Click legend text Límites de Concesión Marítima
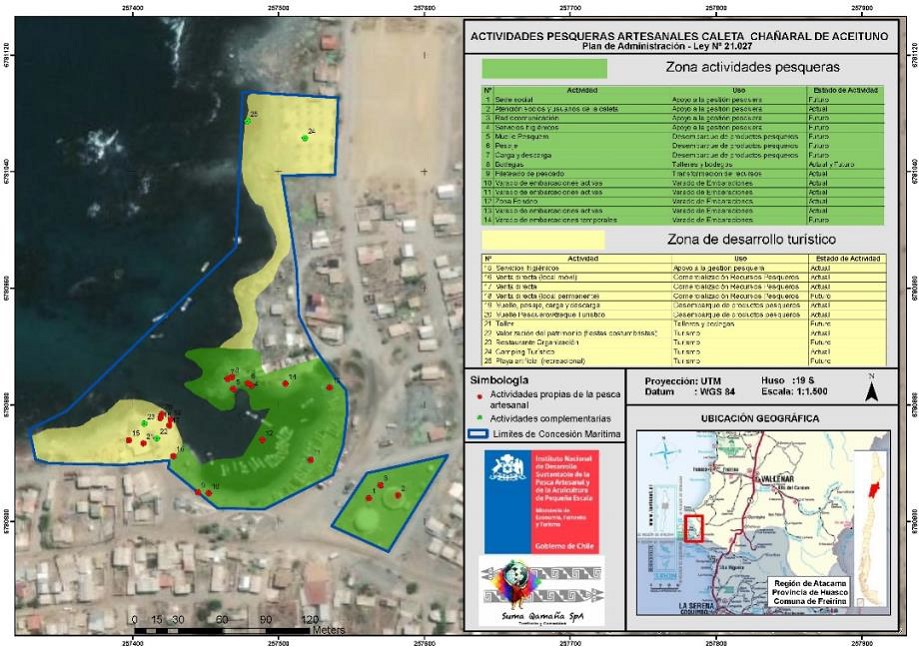Viewport: 919px width, 650px height. tap(556, 434)
